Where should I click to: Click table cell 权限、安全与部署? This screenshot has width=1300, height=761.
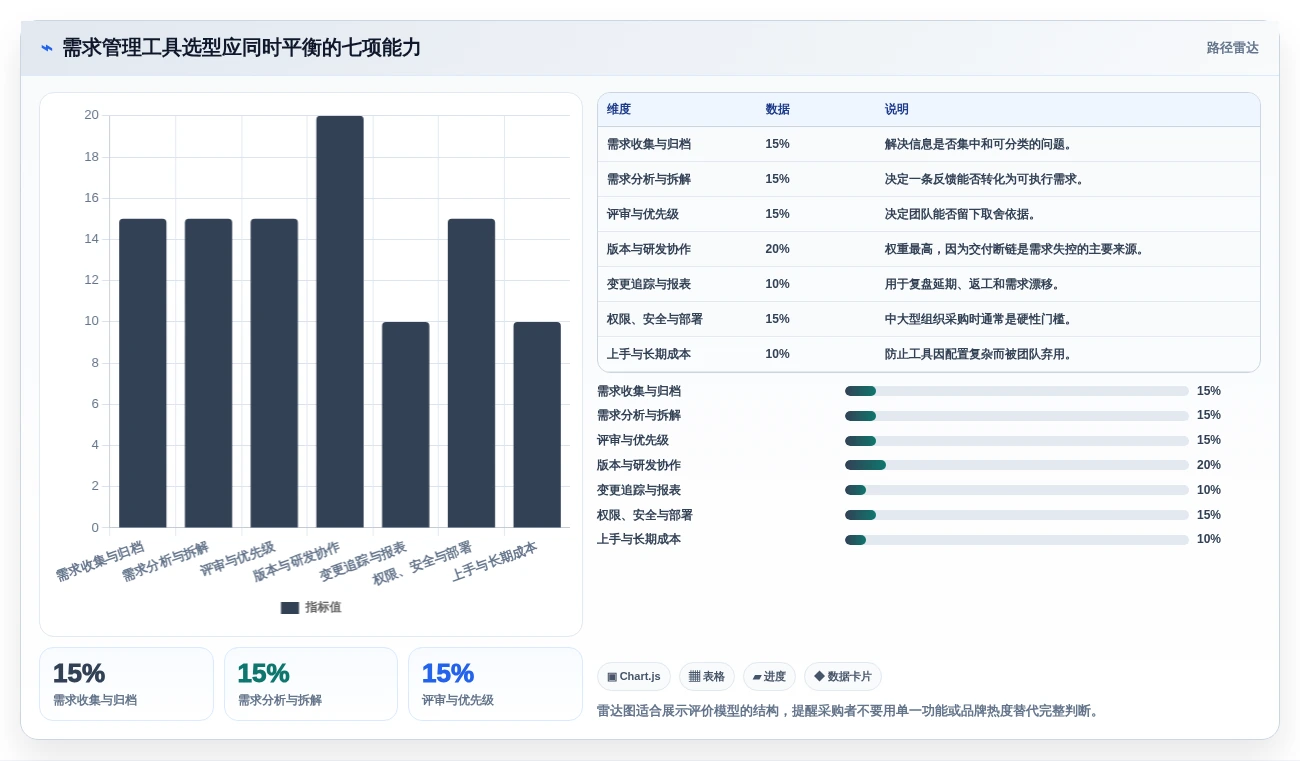pyautogui.click(x=655, y=319)
